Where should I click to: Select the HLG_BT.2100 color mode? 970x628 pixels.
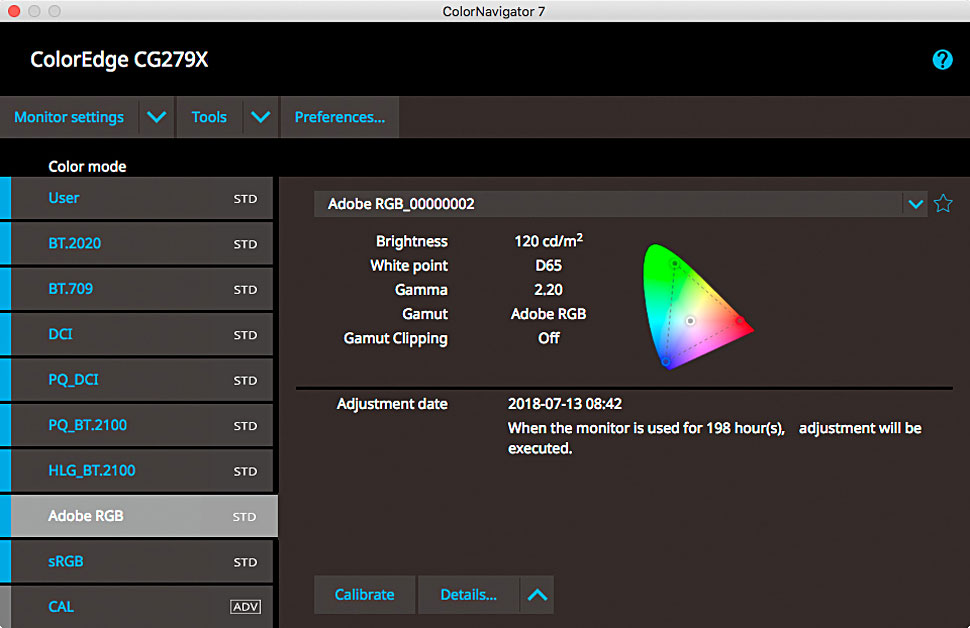(137, 471)
